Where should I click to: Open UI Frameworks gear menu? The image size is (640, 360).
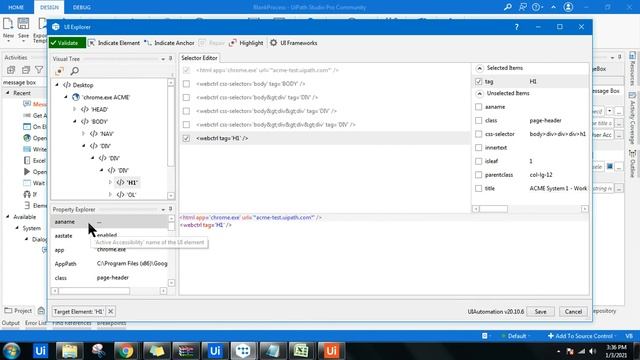tap(293, 43)
